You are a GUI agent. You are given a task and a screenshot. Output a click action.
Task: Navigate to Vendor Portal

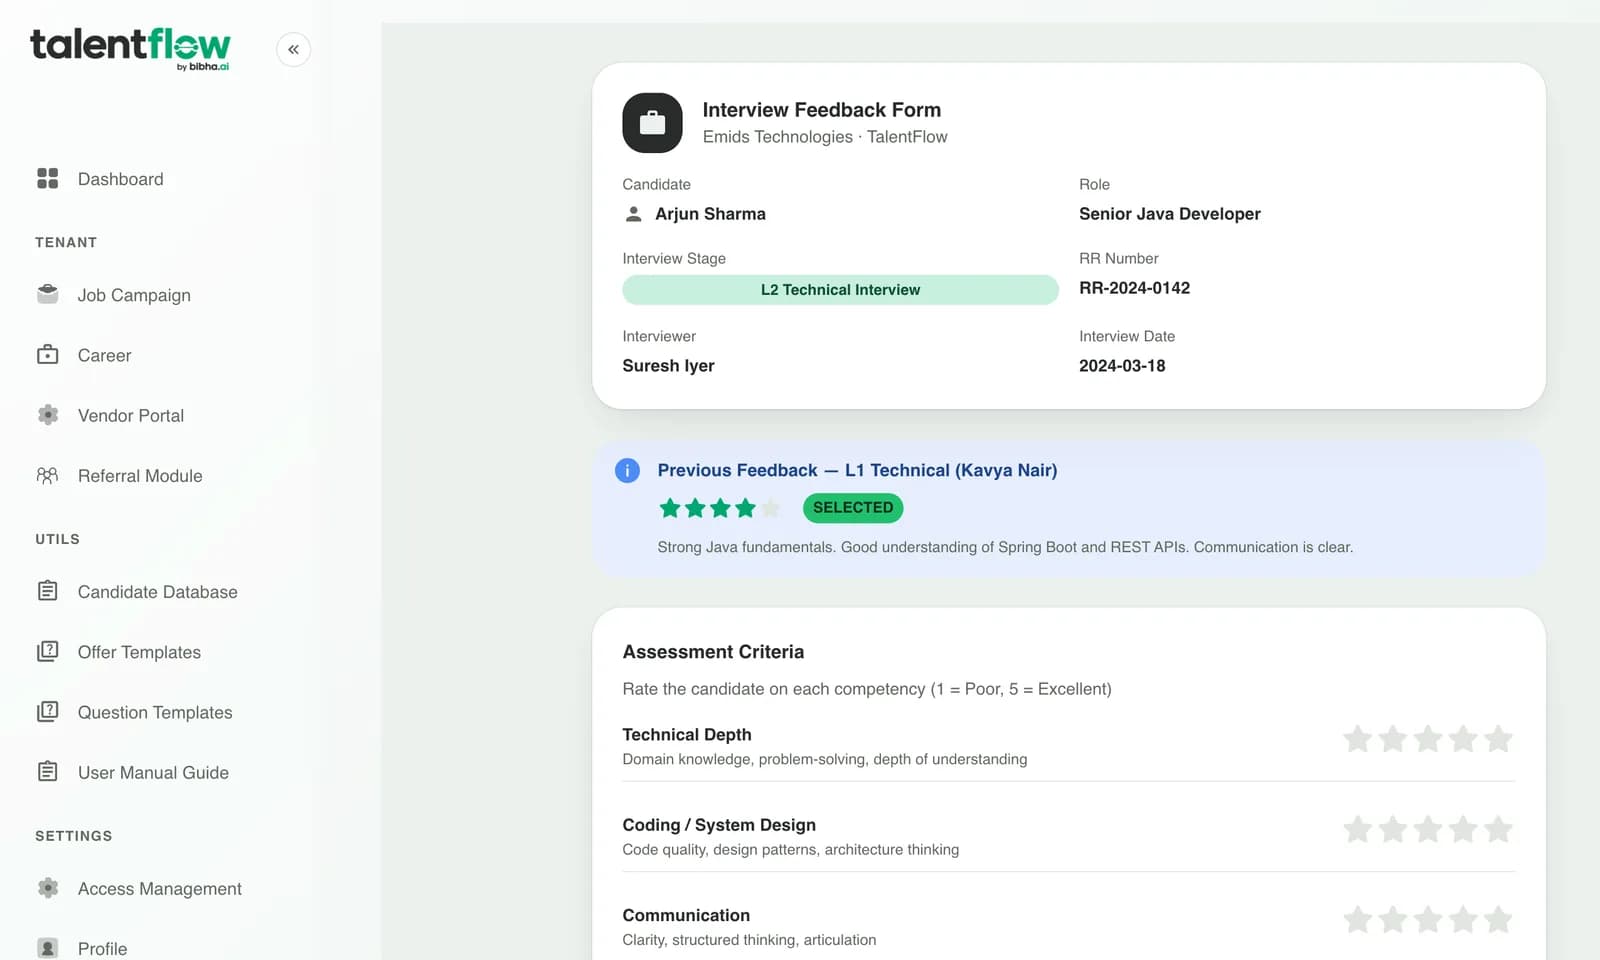(x=131, y=415)
